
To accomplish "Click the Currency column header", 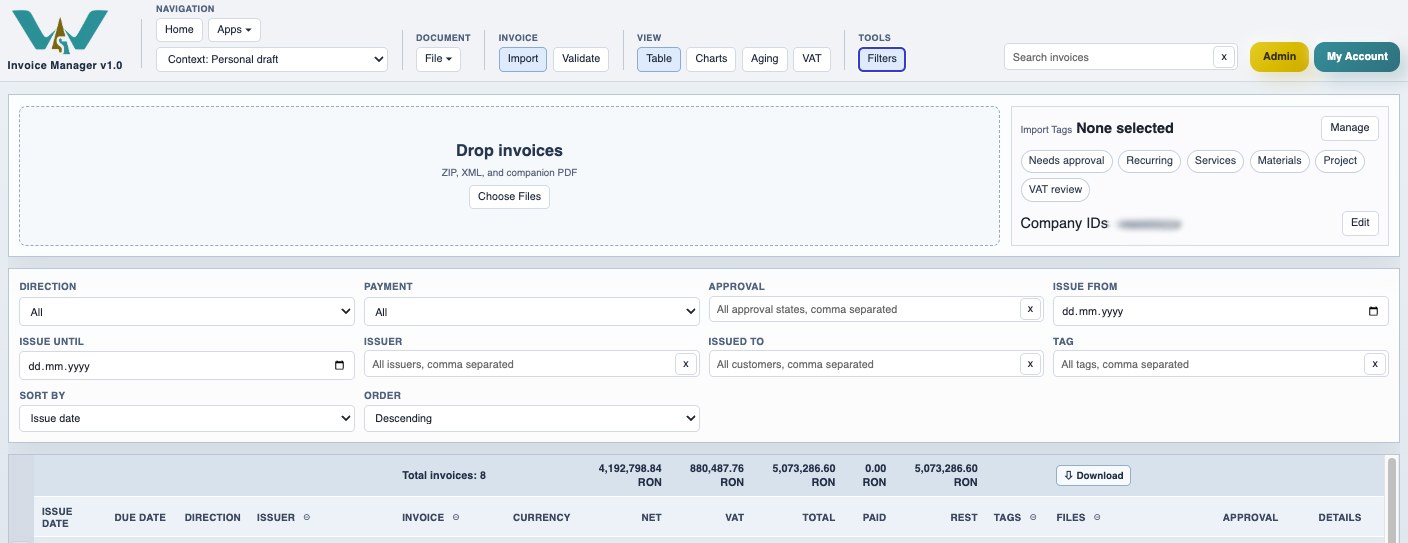I will 542,517.
